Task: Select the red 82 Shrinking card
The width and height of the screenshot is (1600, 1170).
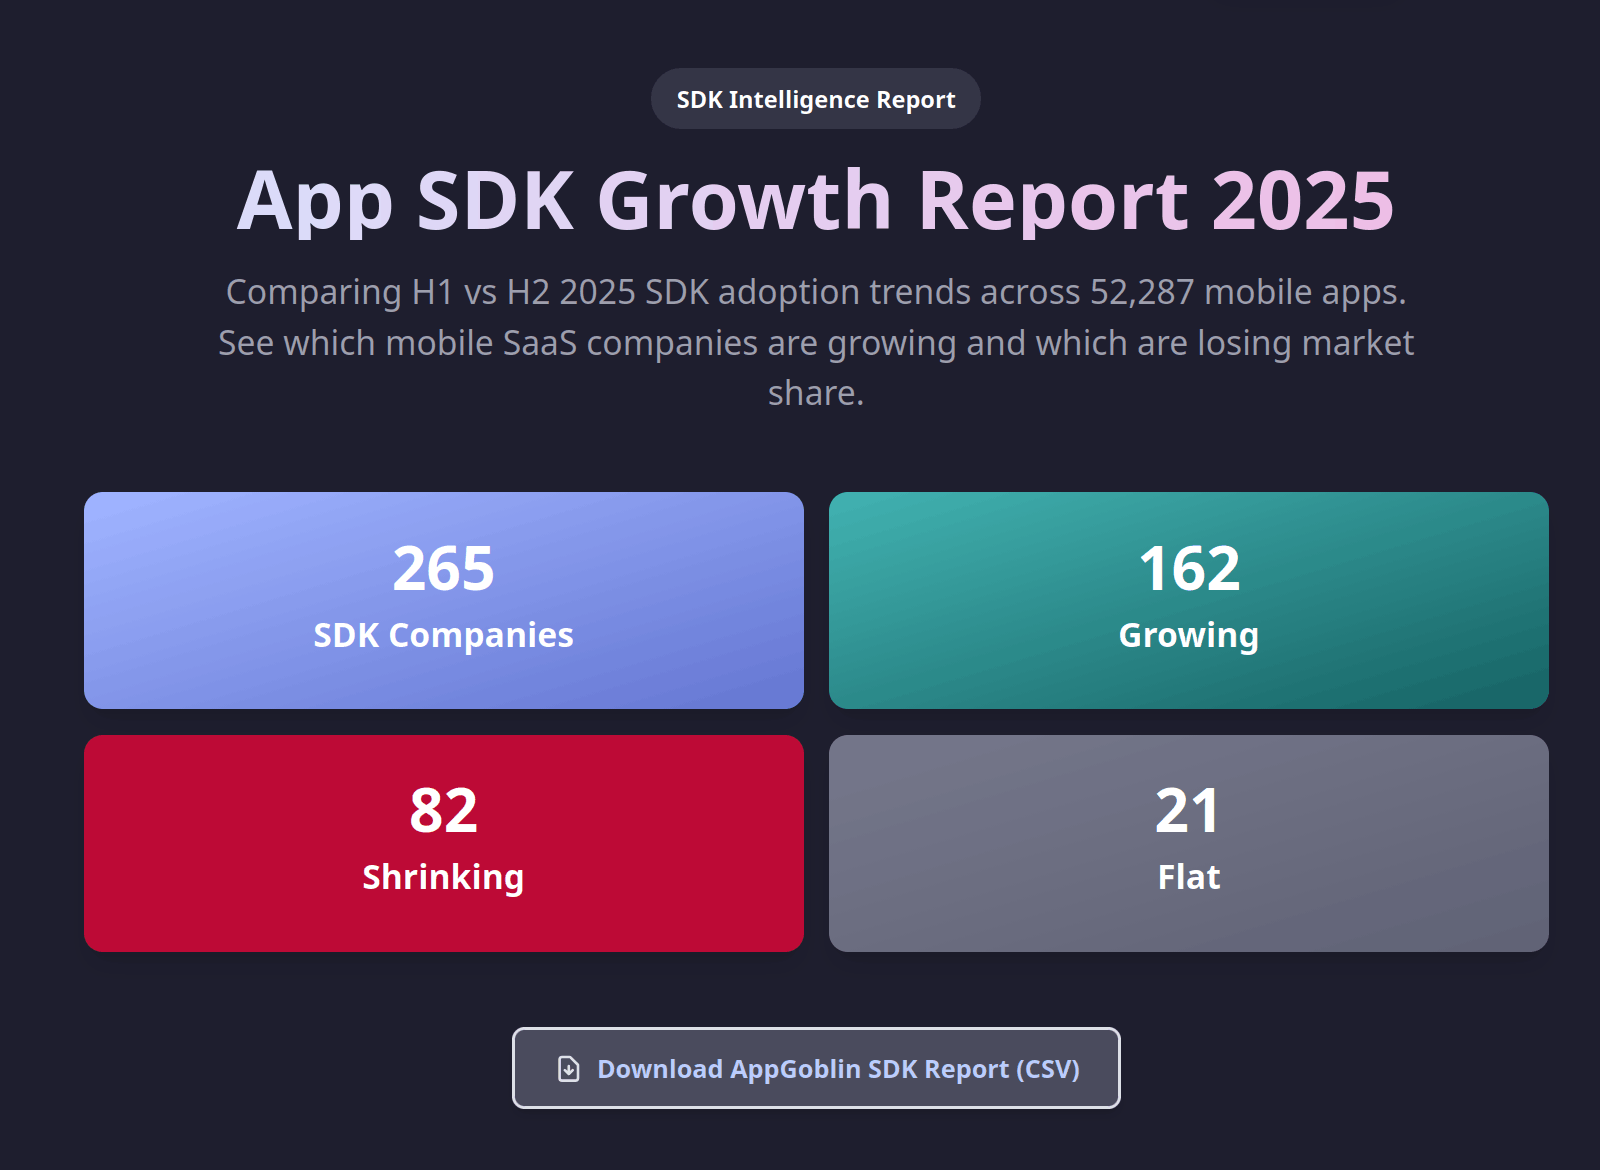Action: [444, 843]
